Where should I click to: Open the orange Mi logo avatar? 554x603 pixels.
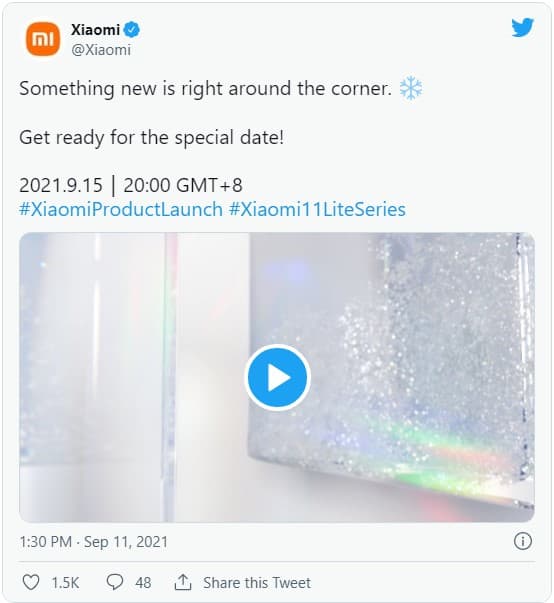(x=43, y=38)
